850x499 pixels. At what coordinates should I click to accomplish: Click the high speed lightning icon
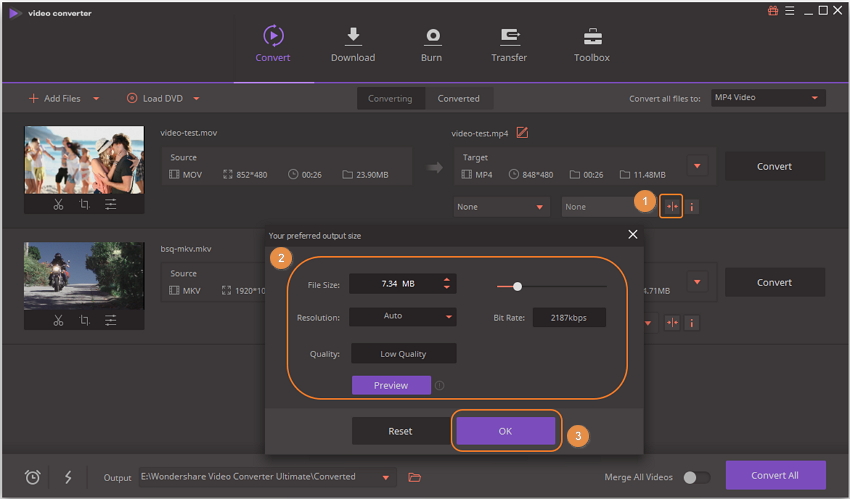[68, 477]
